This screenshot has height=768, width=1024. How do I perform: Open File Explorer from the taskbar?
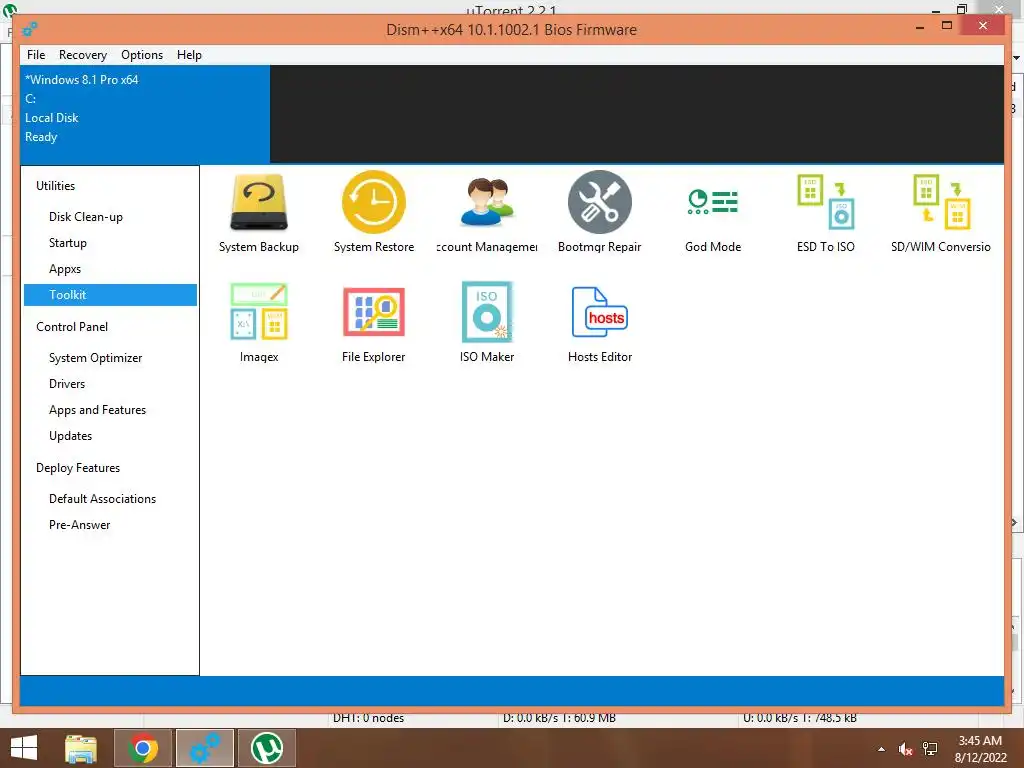pos(81,748)
